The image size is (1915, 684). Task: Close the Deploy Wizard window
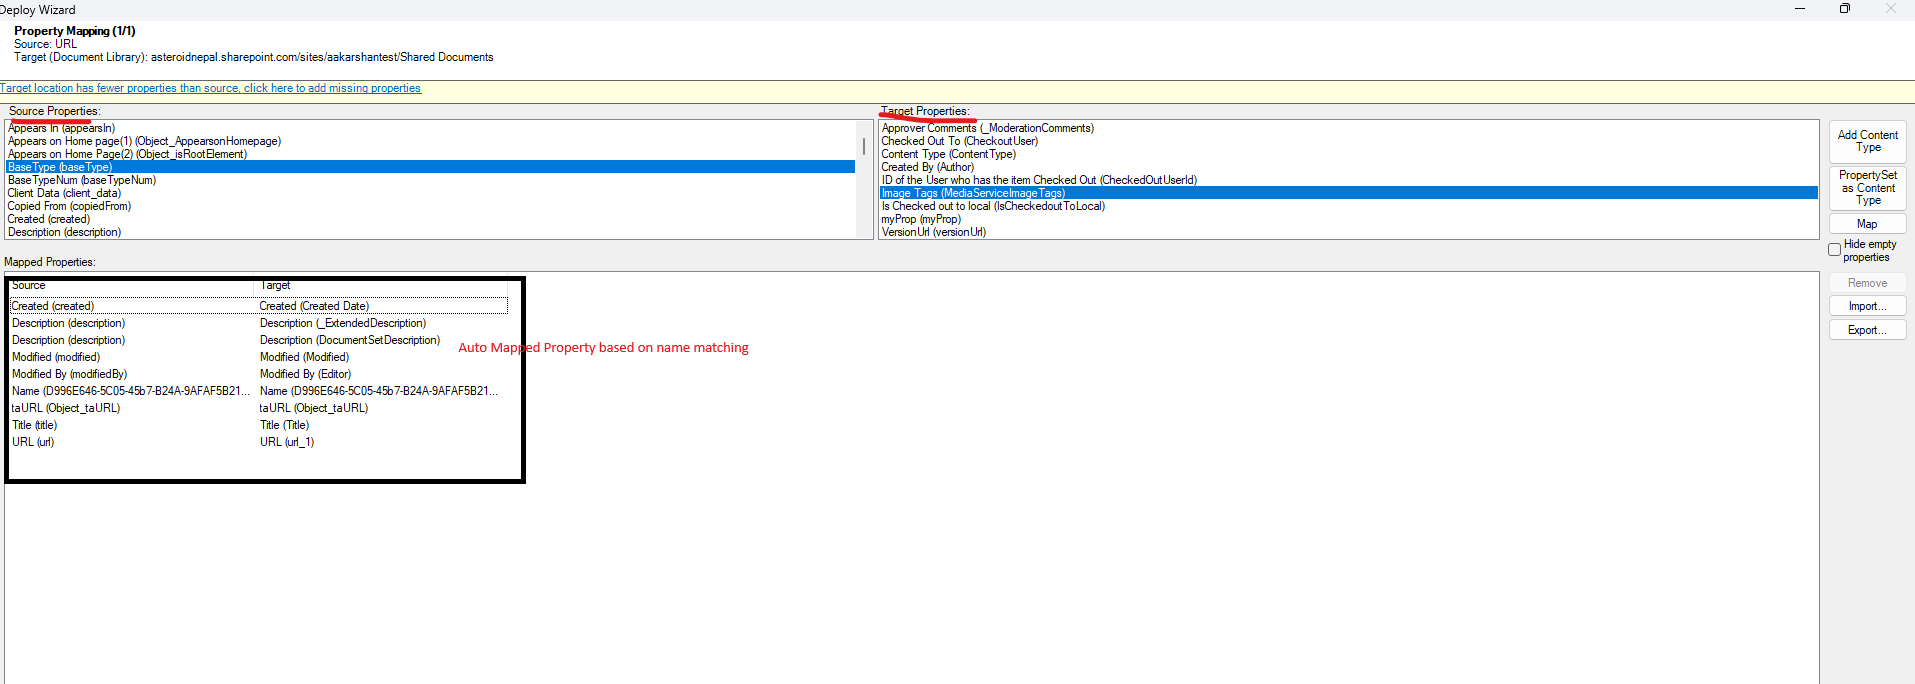coord(1891,9)
